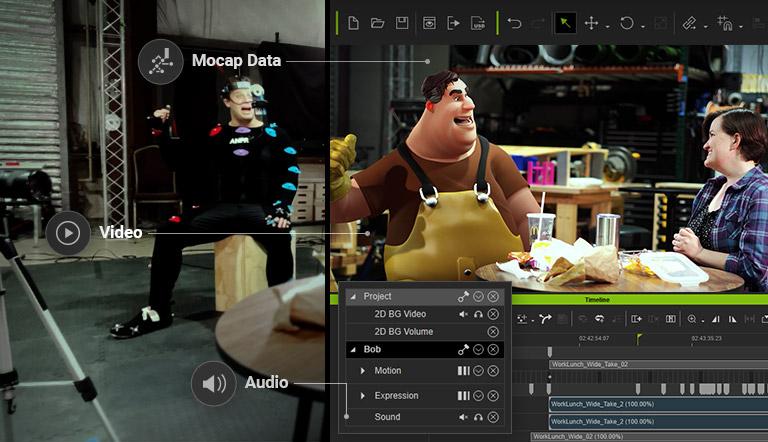Toggle headphones solo on Sound track
768x442 pixels.
click(x=479, y=417)
